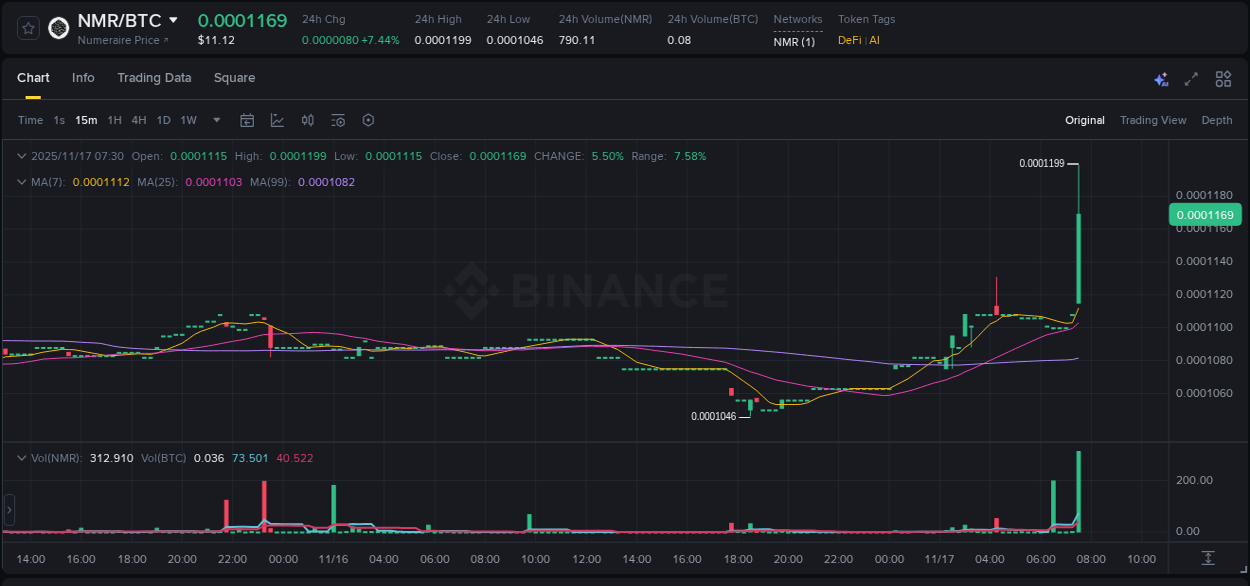
Task: Open the extra timeframes dropdown arrow
Action: click(215, 120)
